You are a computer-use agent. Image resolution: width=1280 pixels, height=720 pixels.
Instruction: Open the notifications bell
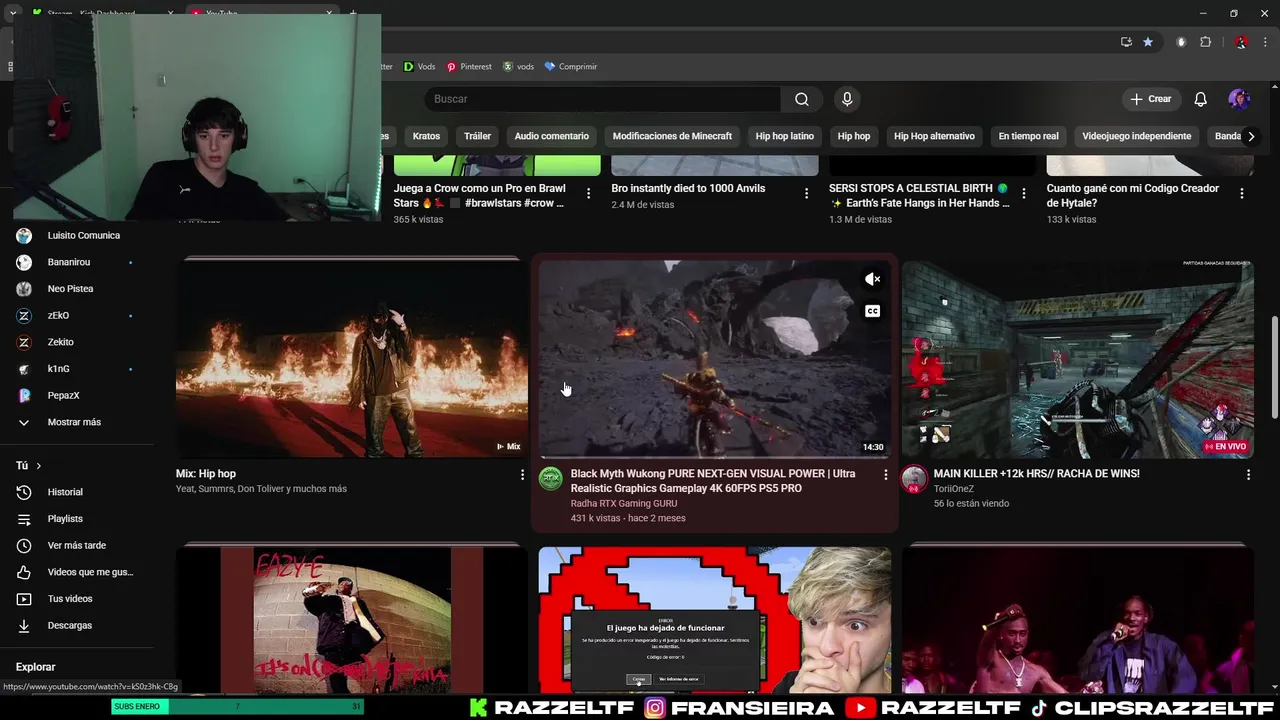(1200, 99)
